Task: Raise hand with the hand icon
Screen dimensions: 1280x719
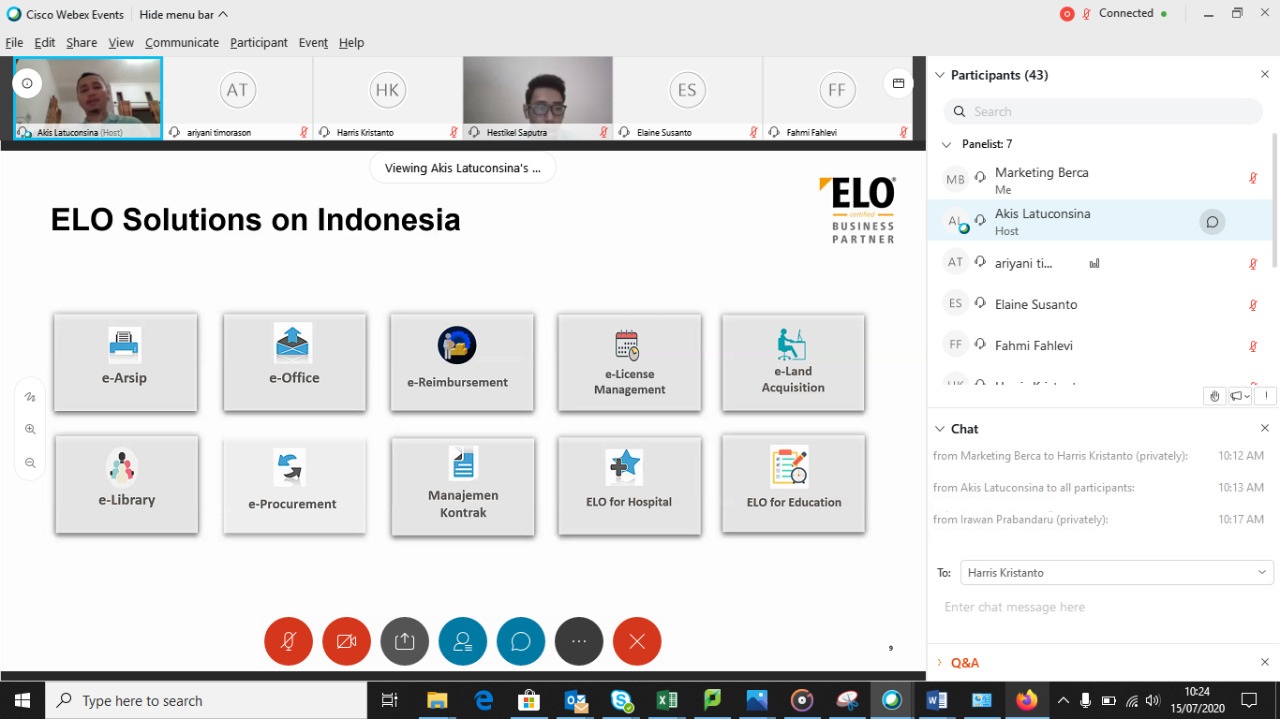Action: (1215, 396)
